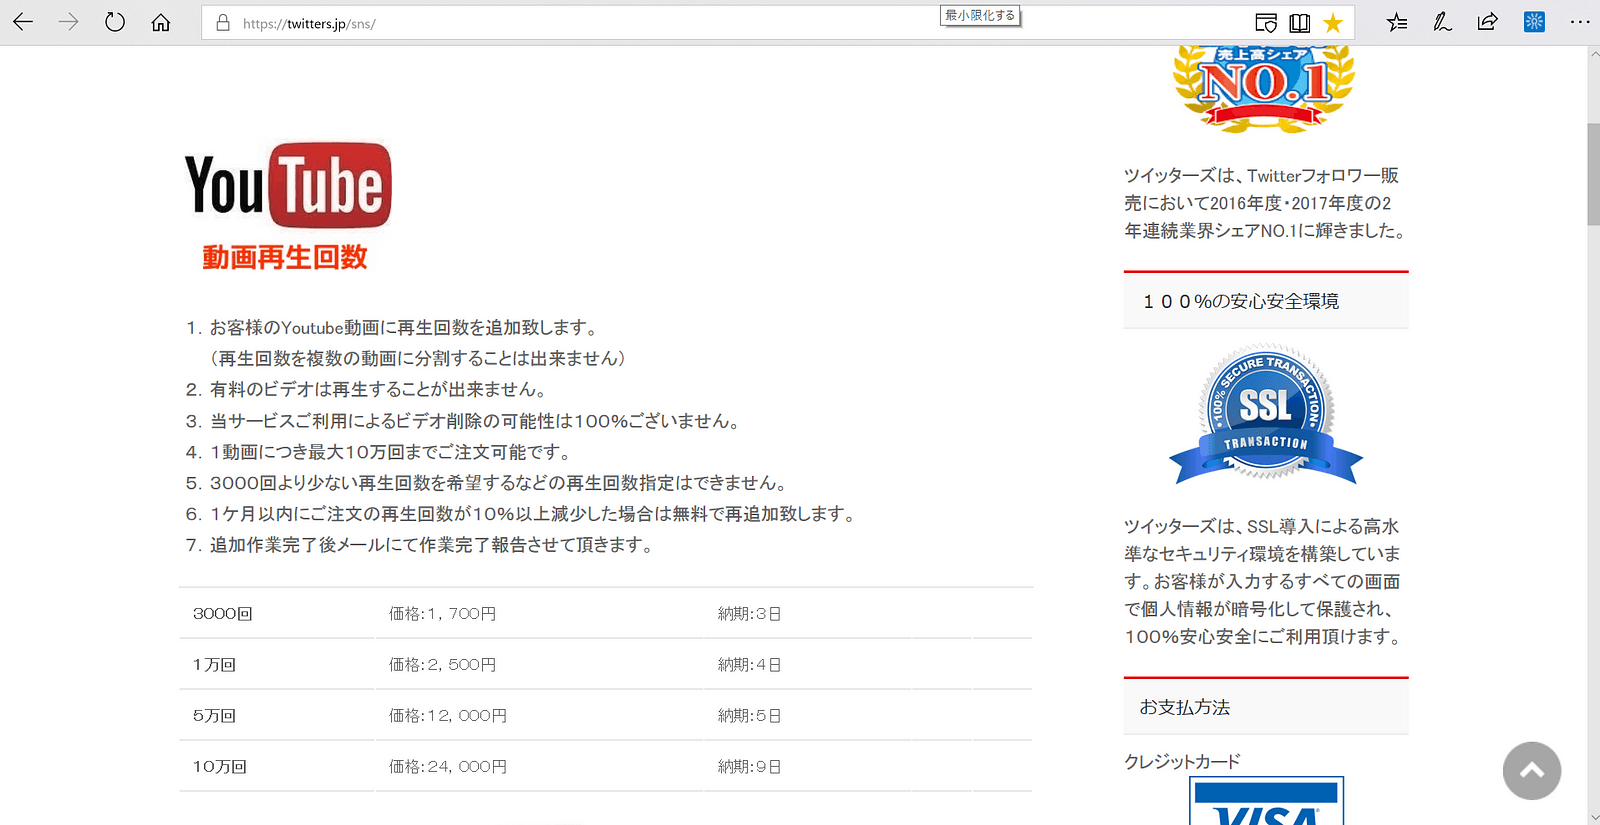1600x825 pixels.
Task: Click the YouTube logo image
Action: [288, 185]
